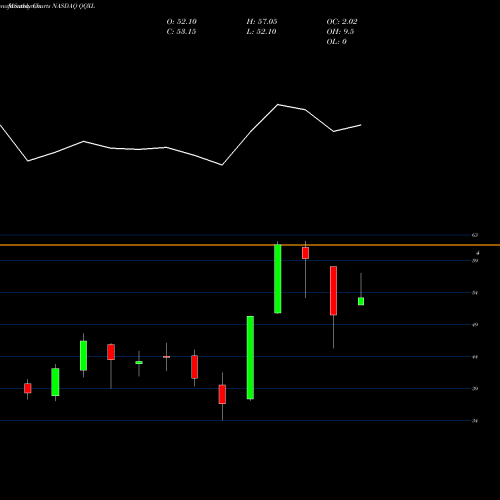500x500 pixels.
Task: Select the first small red candle near 39
Action: tap(28, 388)
